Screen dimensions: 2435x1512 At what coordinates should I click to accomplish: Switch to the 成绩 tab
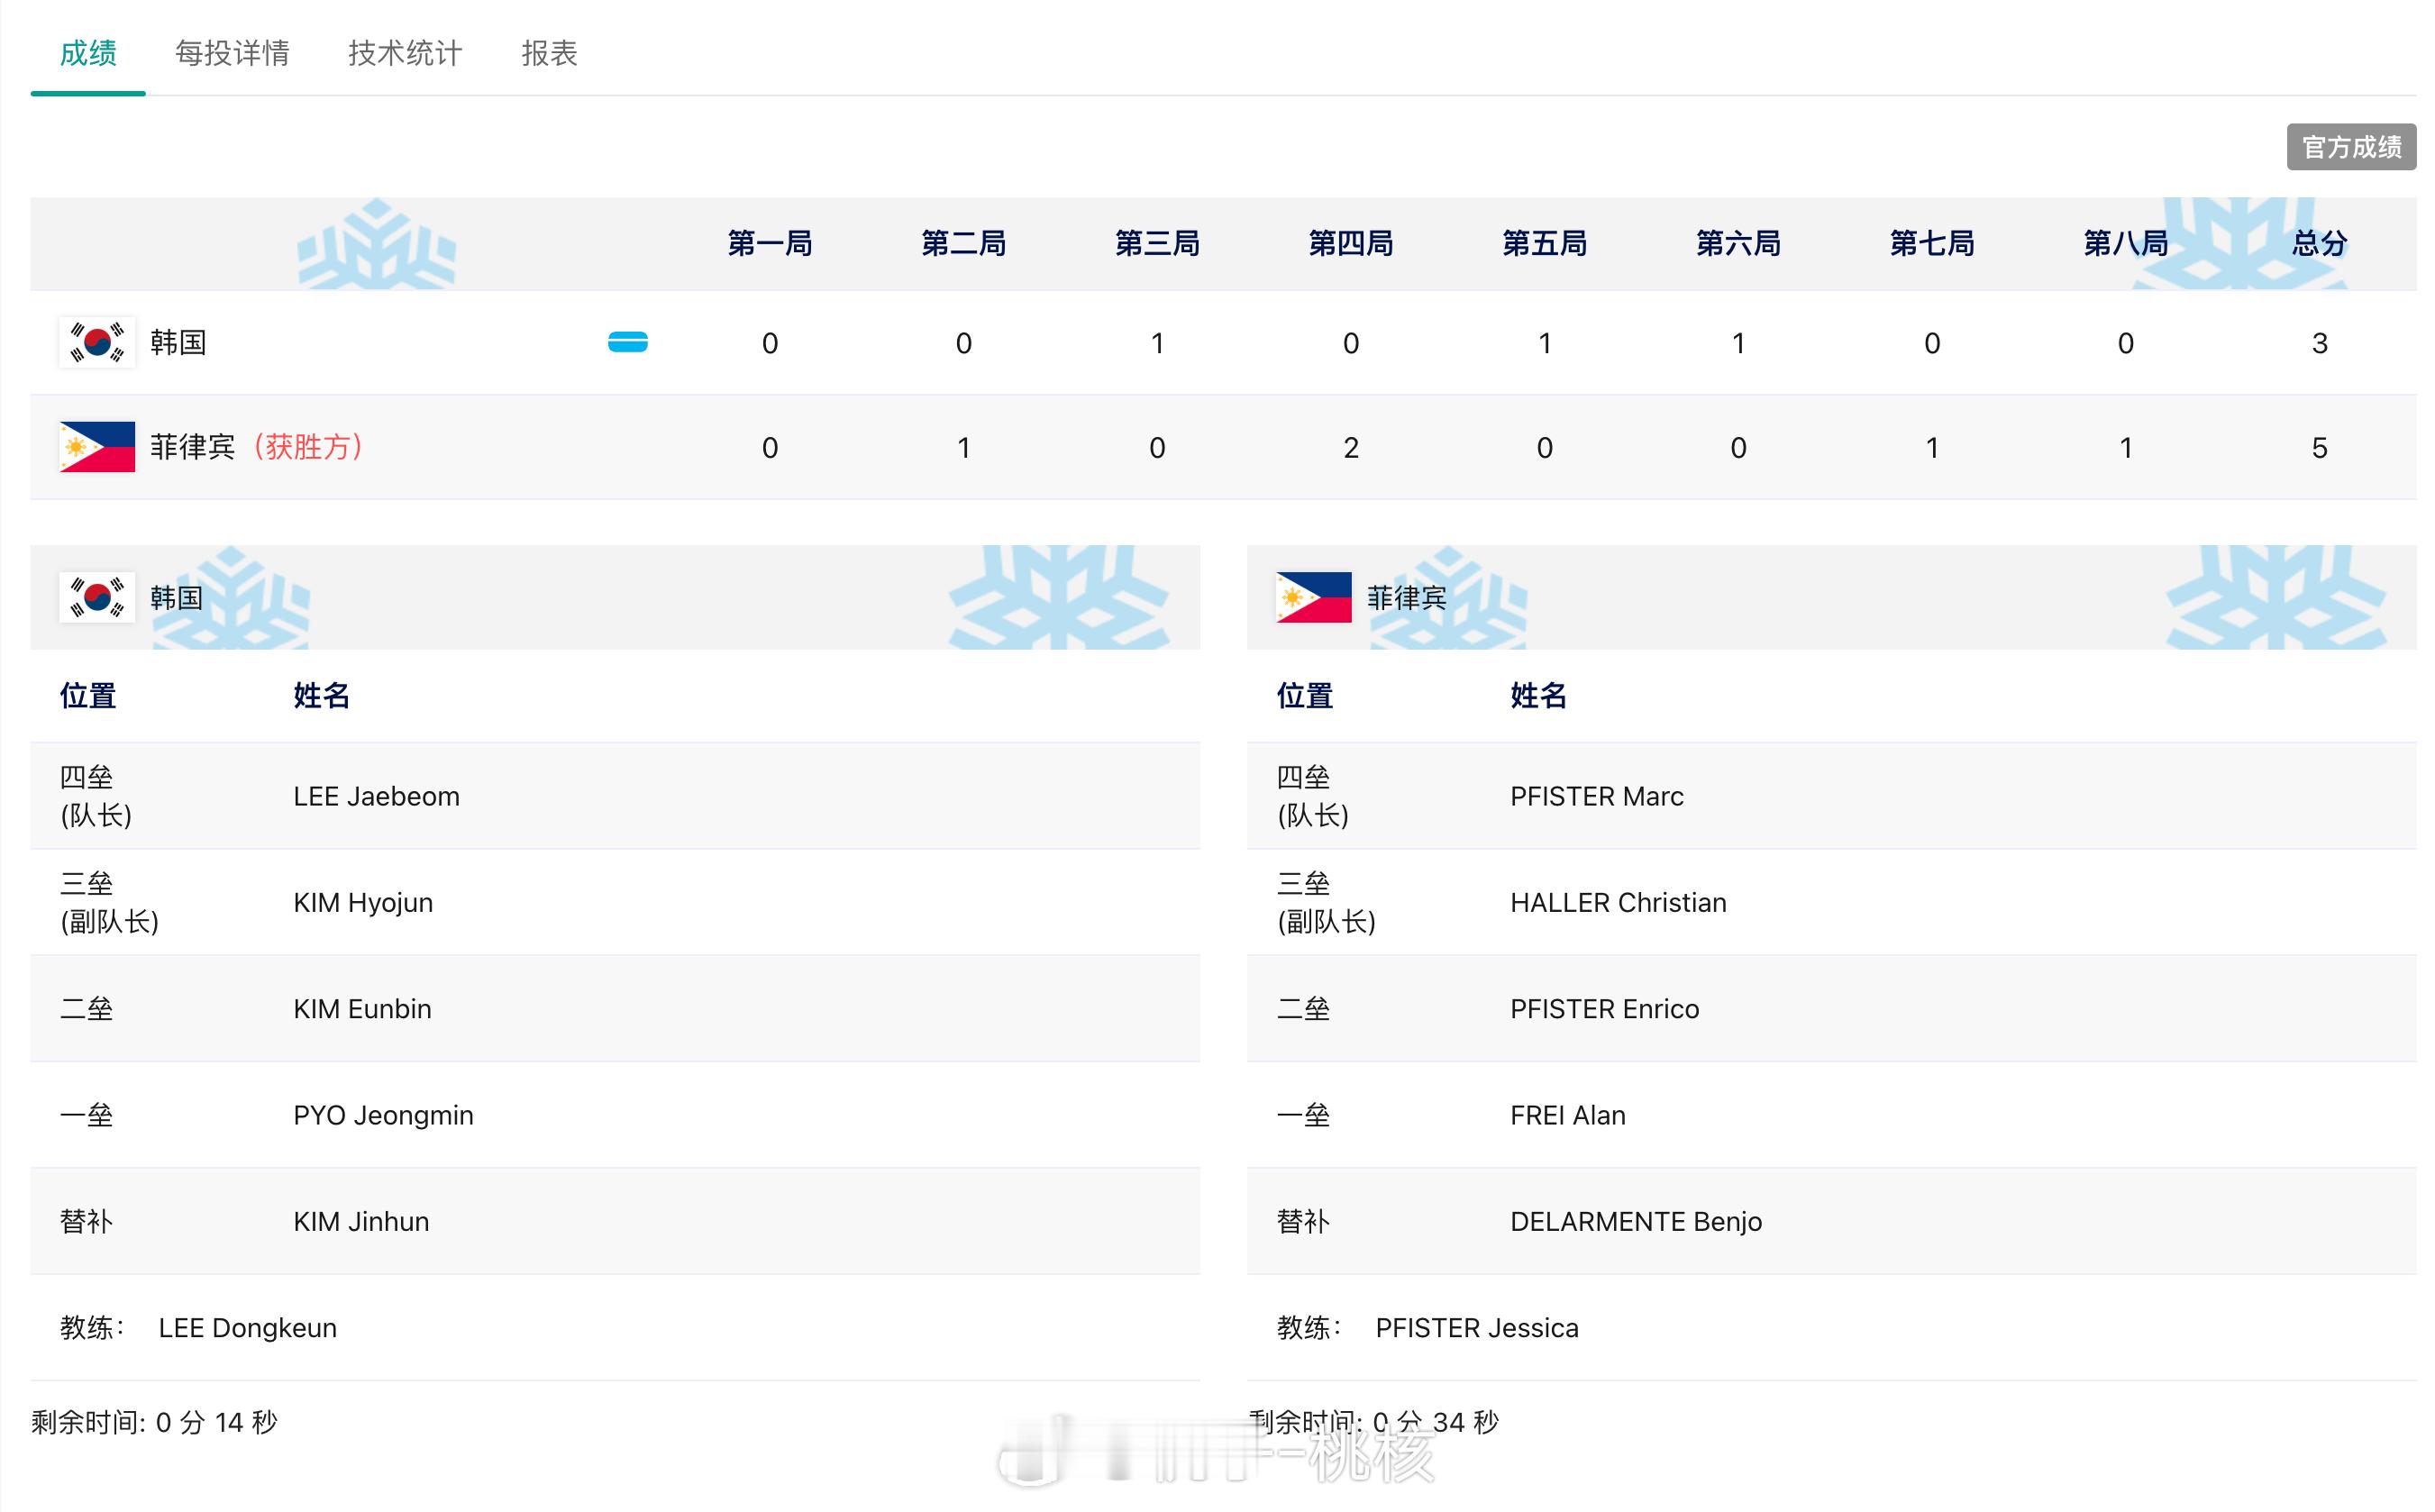(x=88, y=52)
